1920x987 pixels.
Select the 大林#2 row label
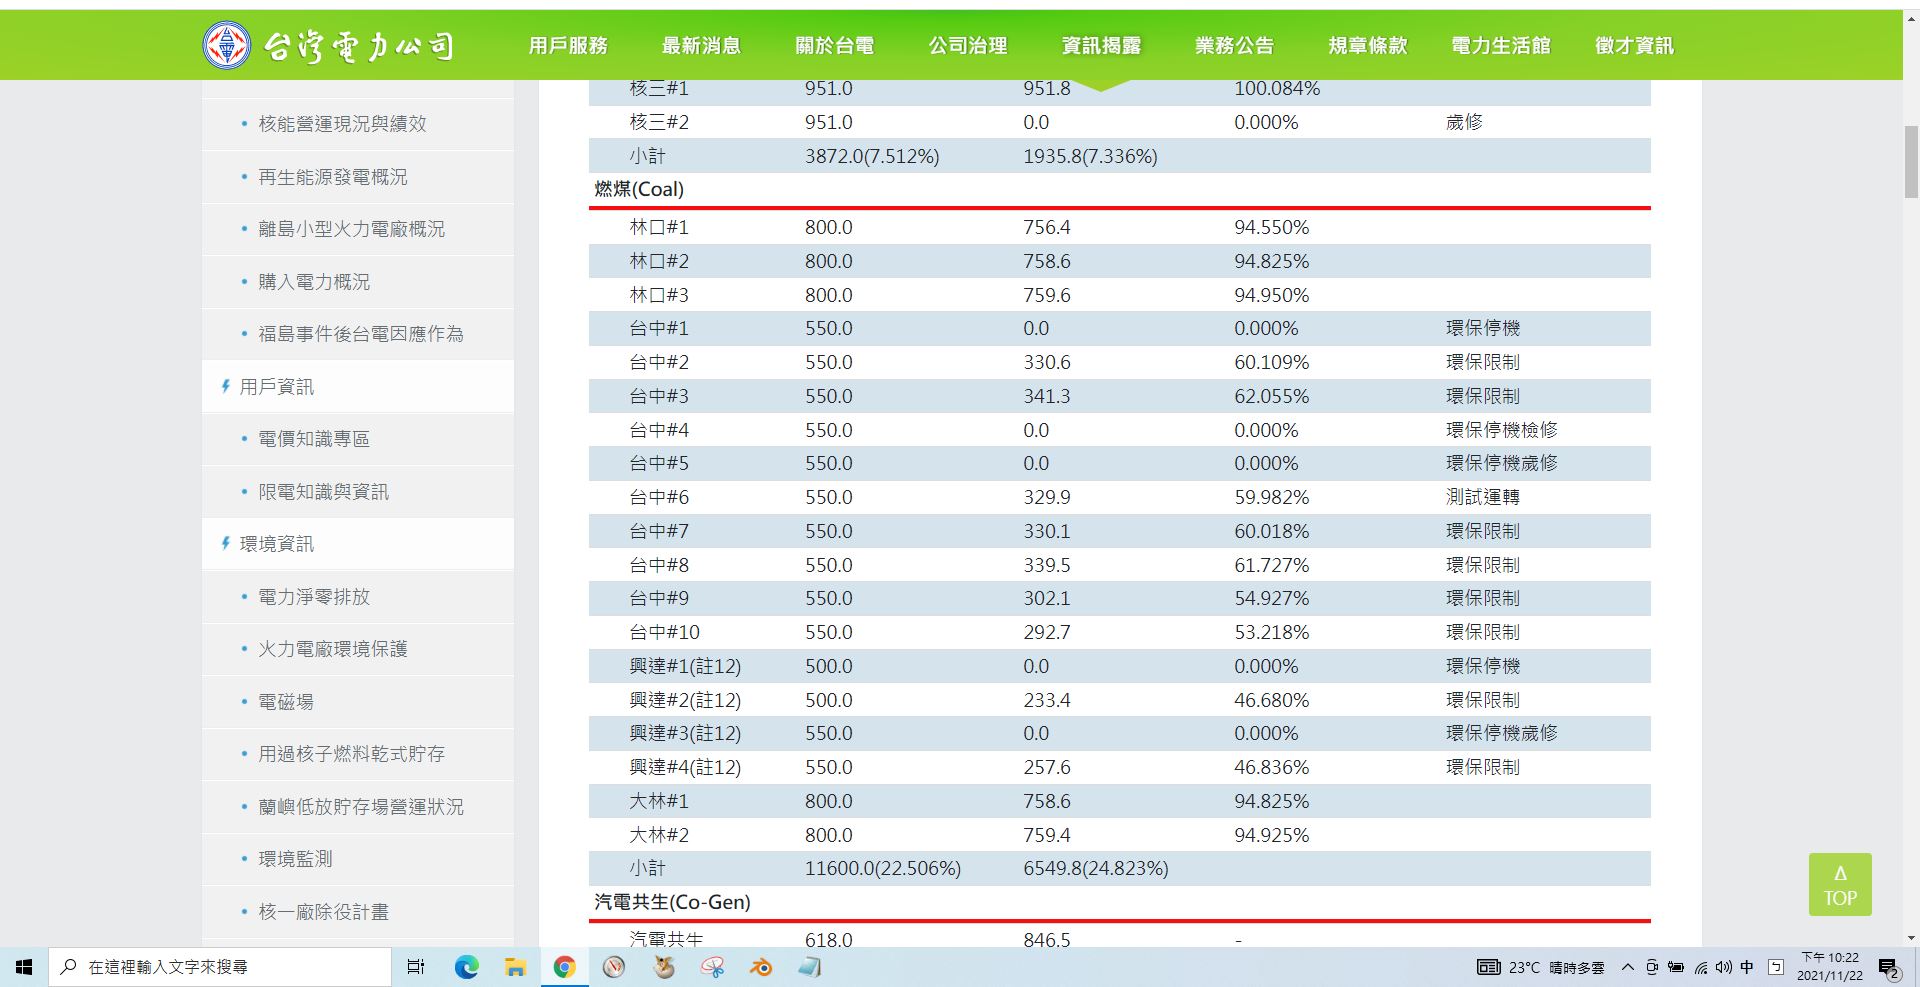point(659,835)
